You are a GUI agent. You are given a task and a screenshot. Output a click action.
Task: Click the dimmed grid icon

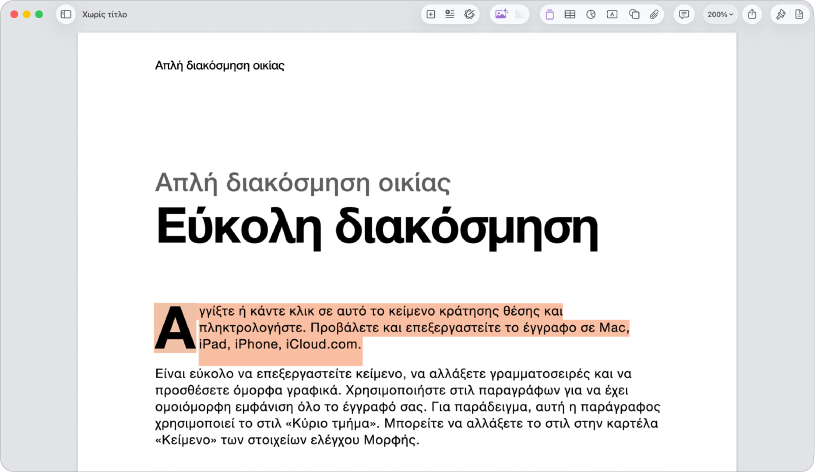pyautogui.click(x=519, y=15)
